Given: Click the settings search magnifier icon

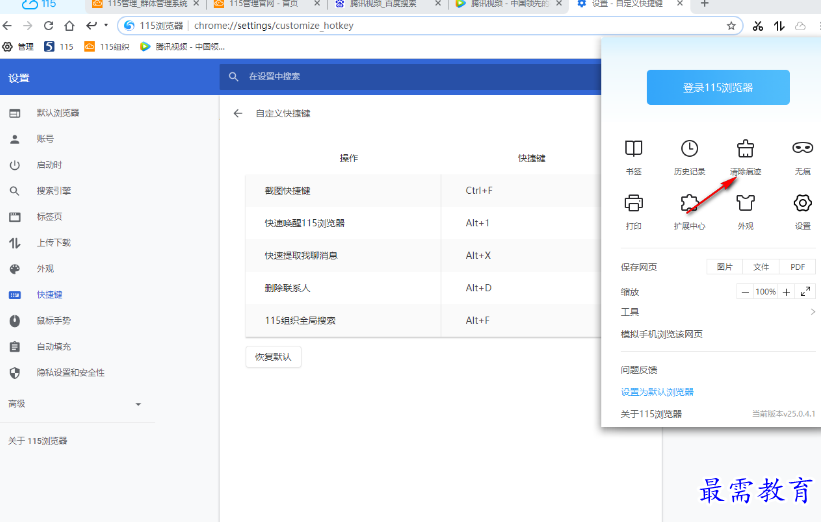Looking at the screenshot, I should coord(234,76).
